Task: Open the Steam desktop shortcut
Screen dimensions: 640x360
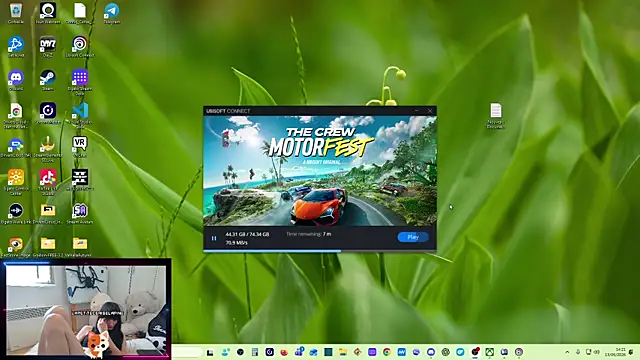Action: (48, 80)
